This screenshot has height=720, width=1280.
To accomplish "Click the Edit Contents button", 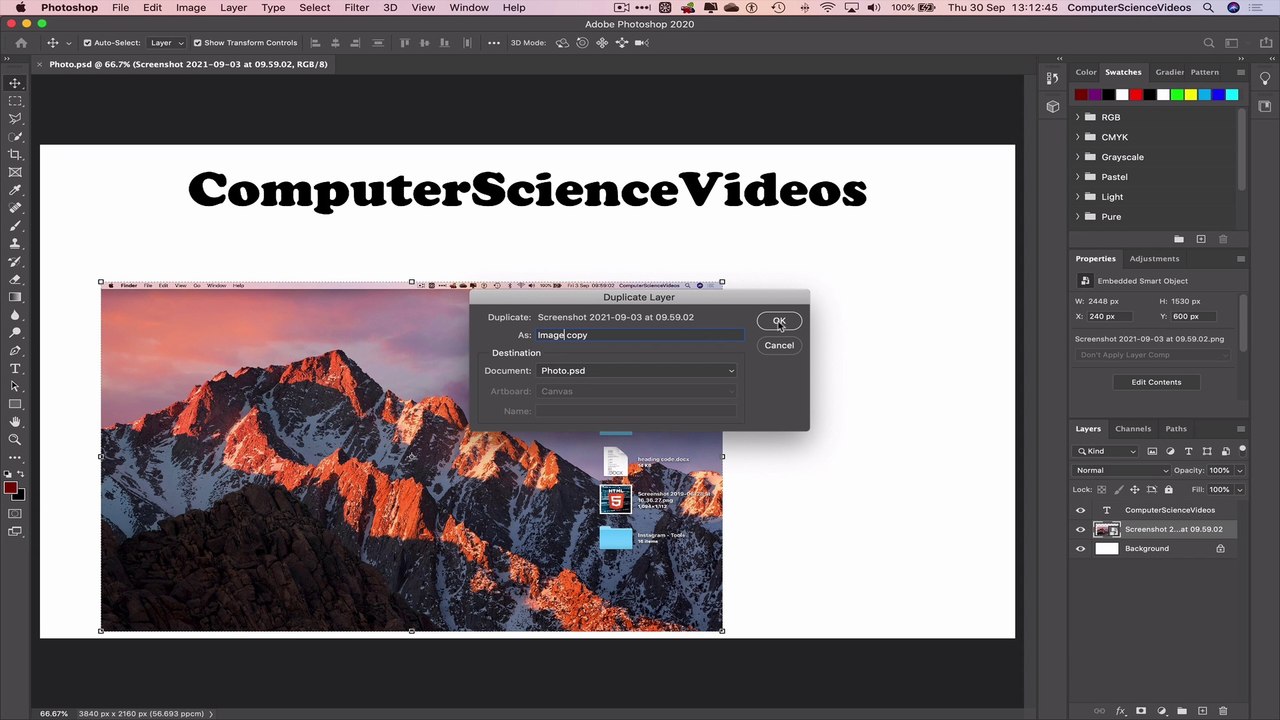I will [1156, 382].
